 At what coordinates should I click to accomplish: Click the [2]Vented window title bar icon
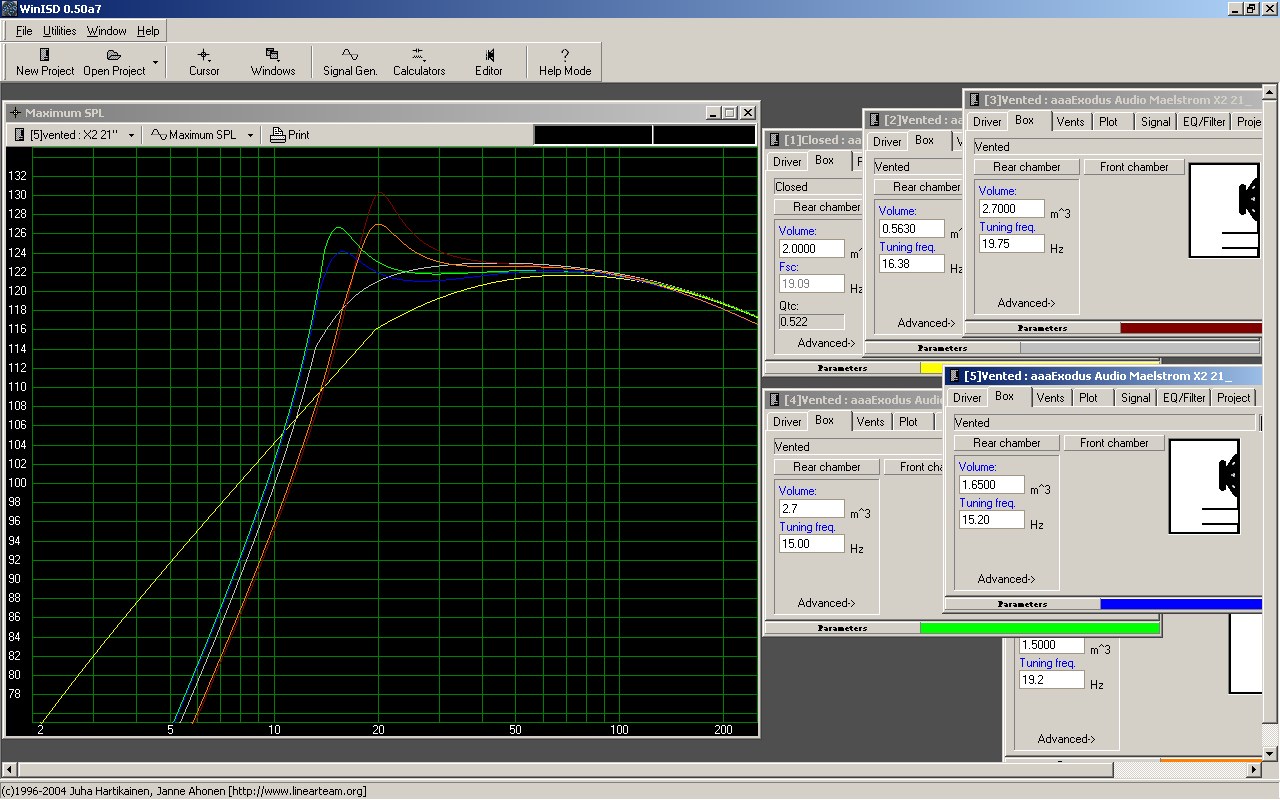point(874,120)
